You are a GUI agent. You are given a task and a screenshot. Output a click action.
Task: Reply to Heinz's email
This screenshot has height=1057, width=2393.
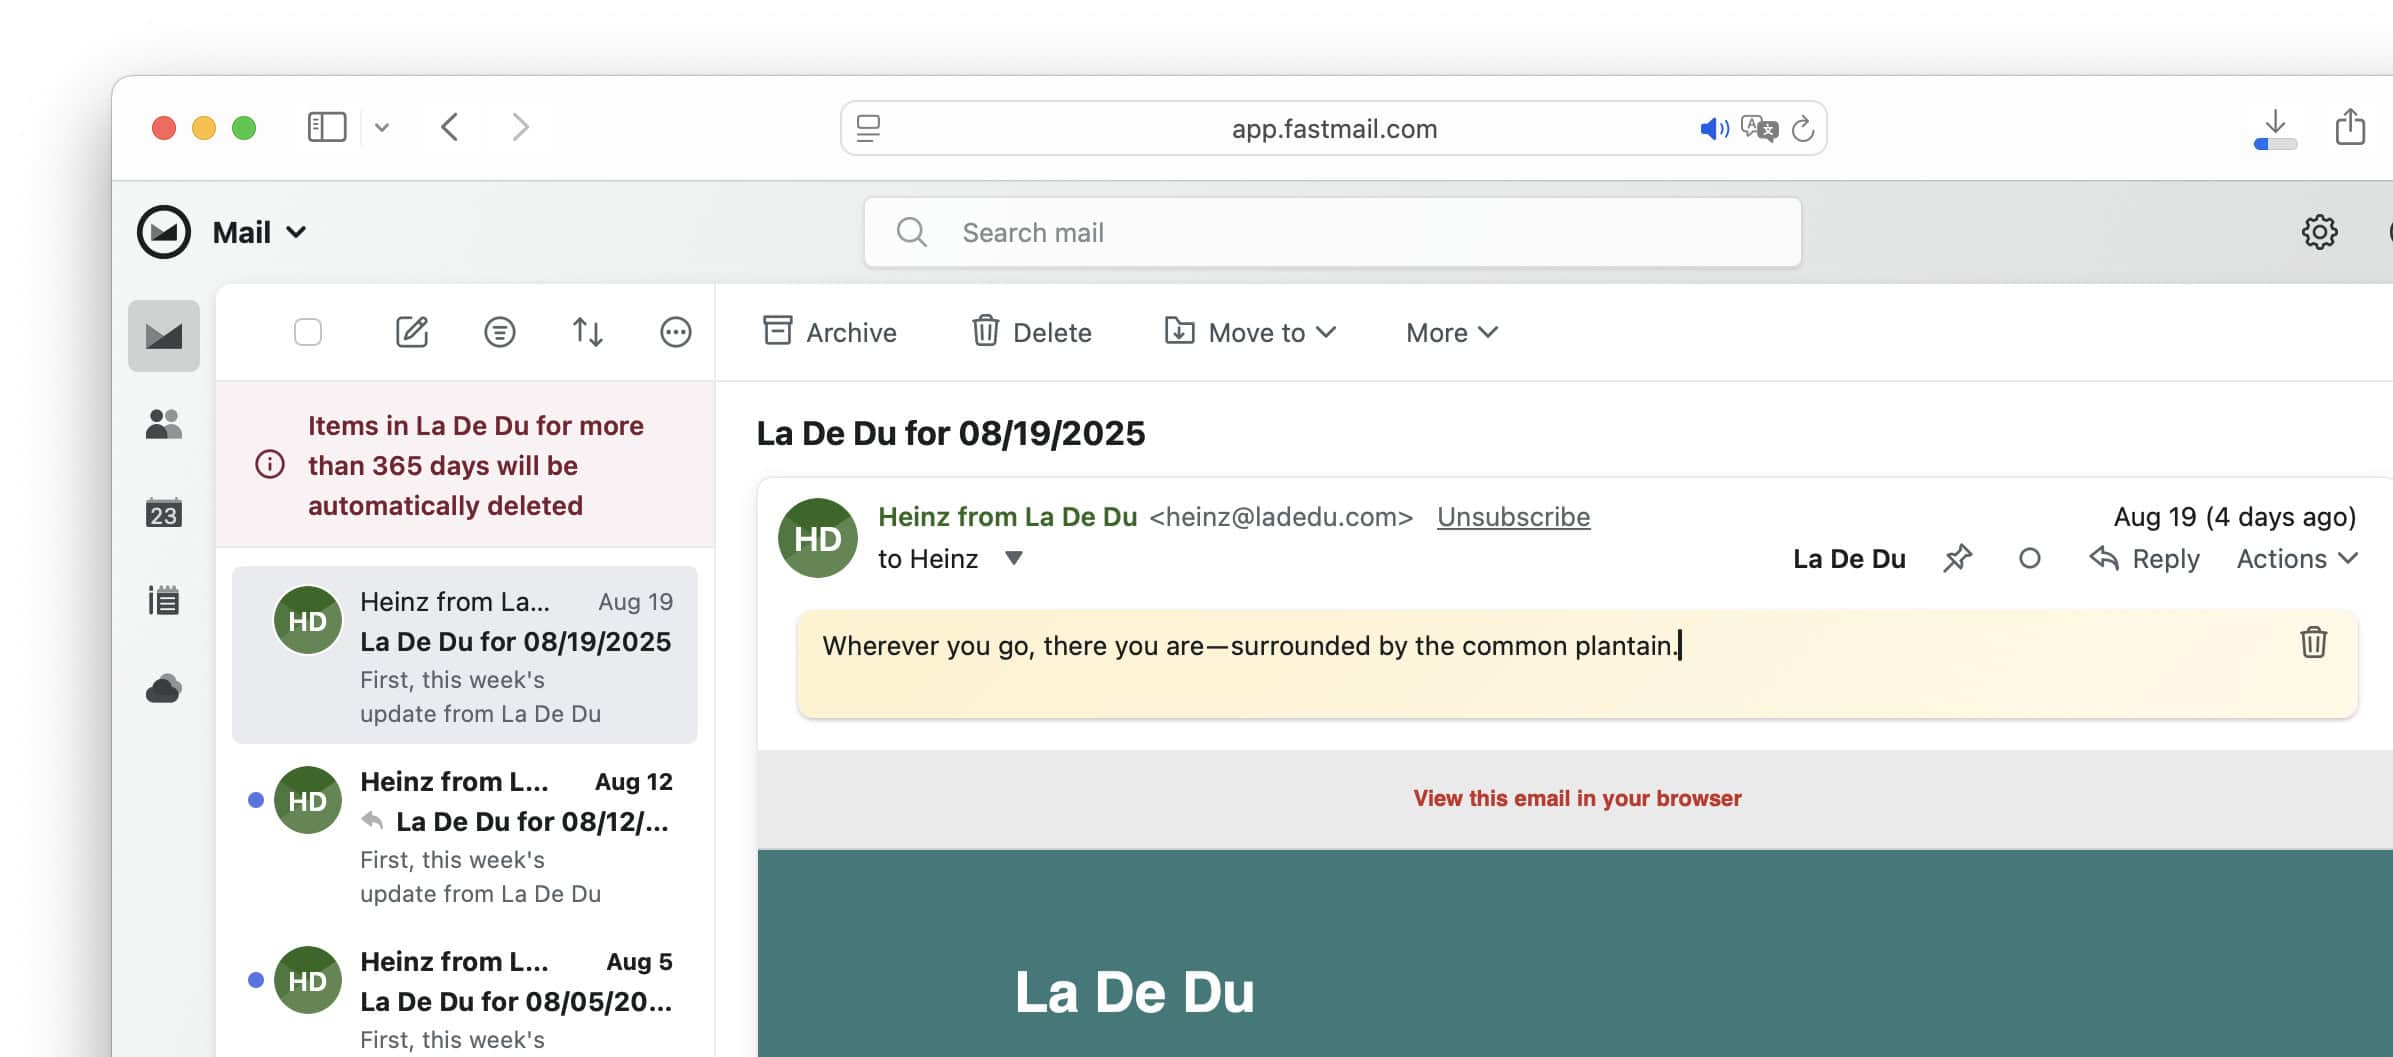pos(2144,558)
